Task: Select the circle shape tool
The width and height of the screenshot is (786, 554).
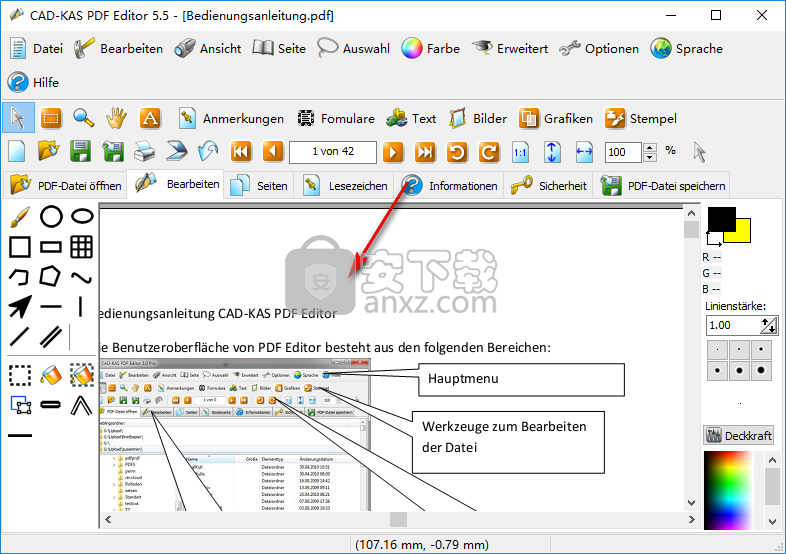Action: point(51,216)
